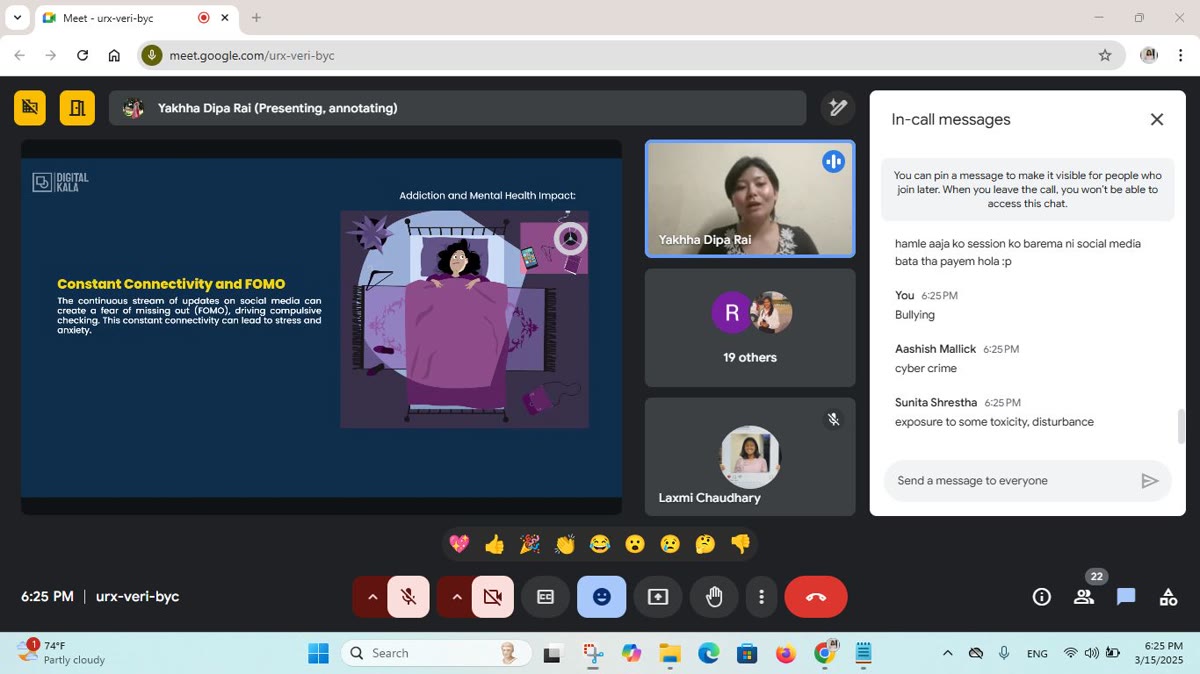
Task: Turn on the camera
Action: point(493,597)
